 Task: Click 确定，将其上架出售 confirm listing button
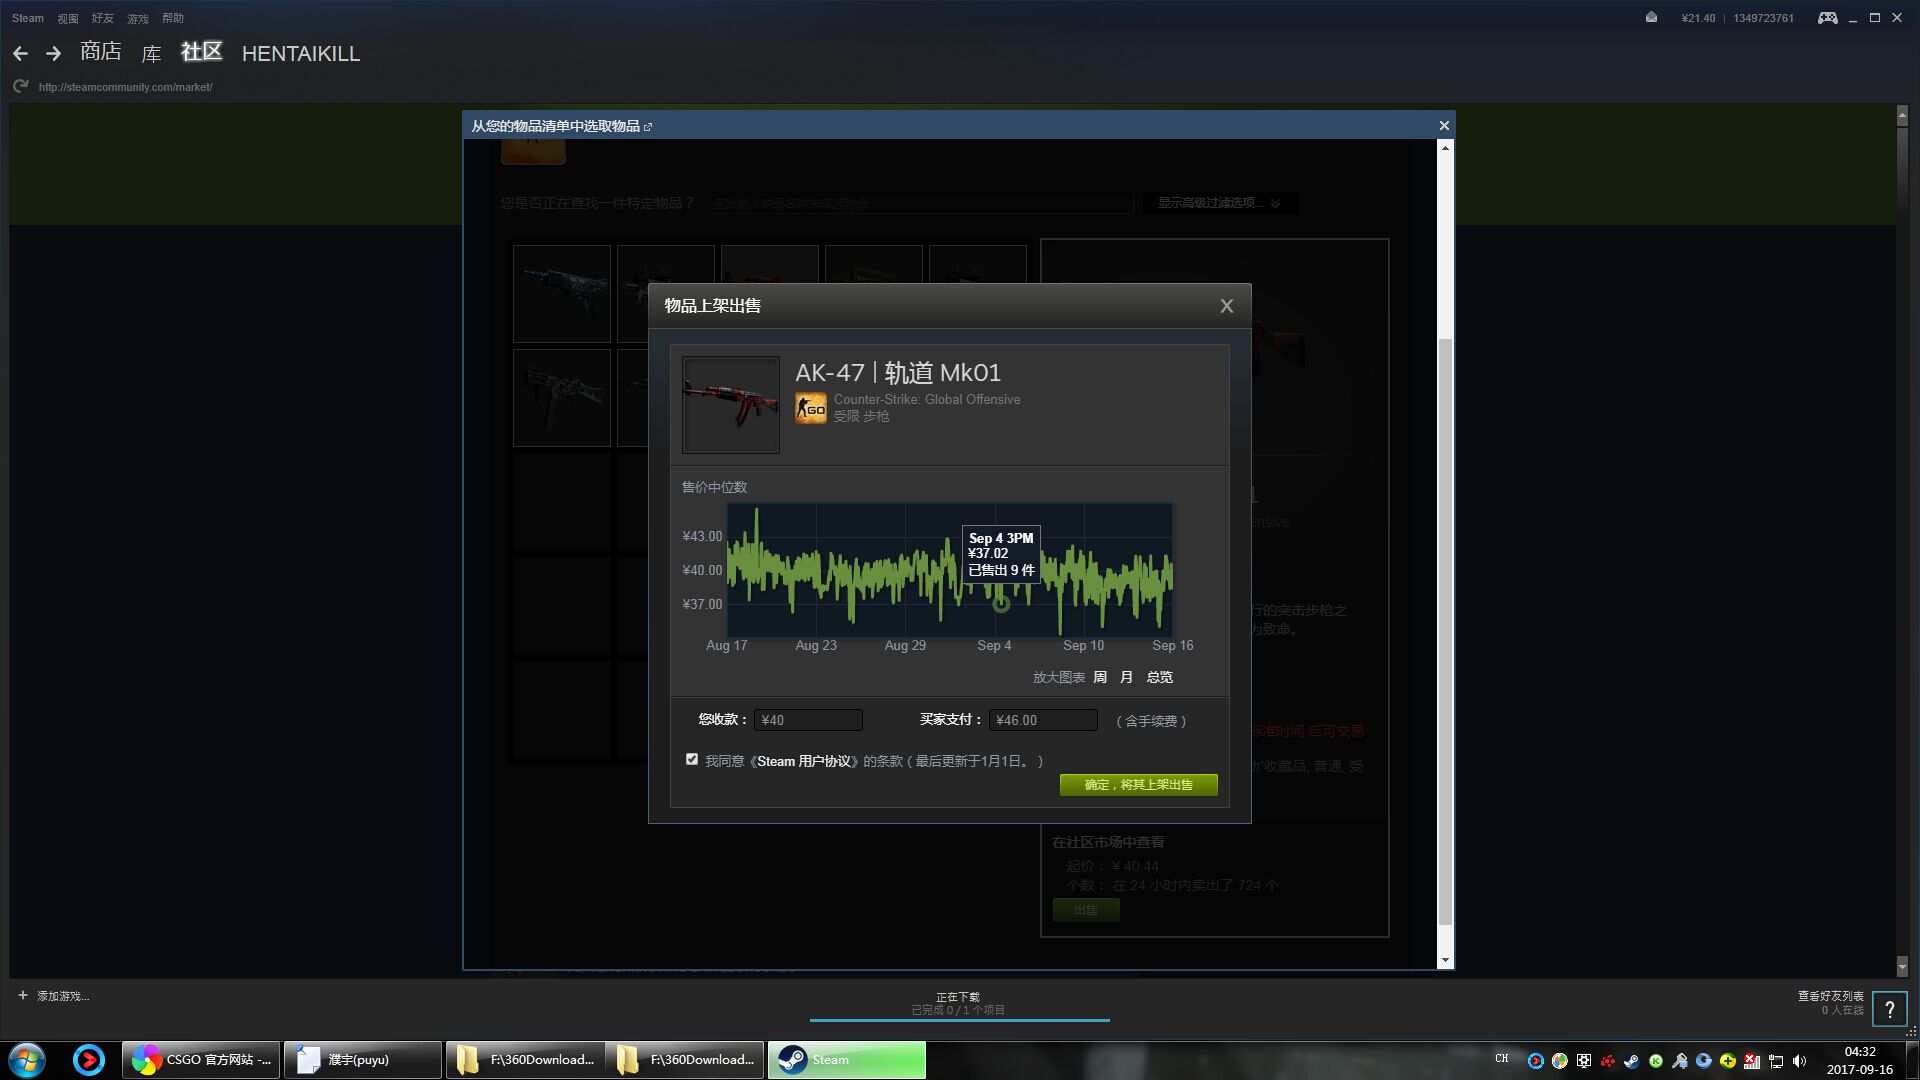[1138, 783]
